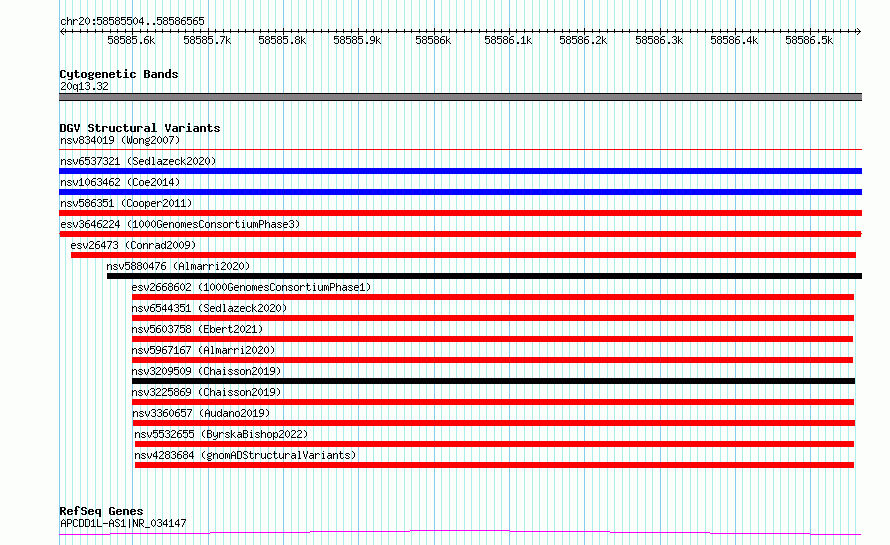Click the 58586.2k ruler tick label
Screen dimensions: 890x545
click(x=583, y=40)
